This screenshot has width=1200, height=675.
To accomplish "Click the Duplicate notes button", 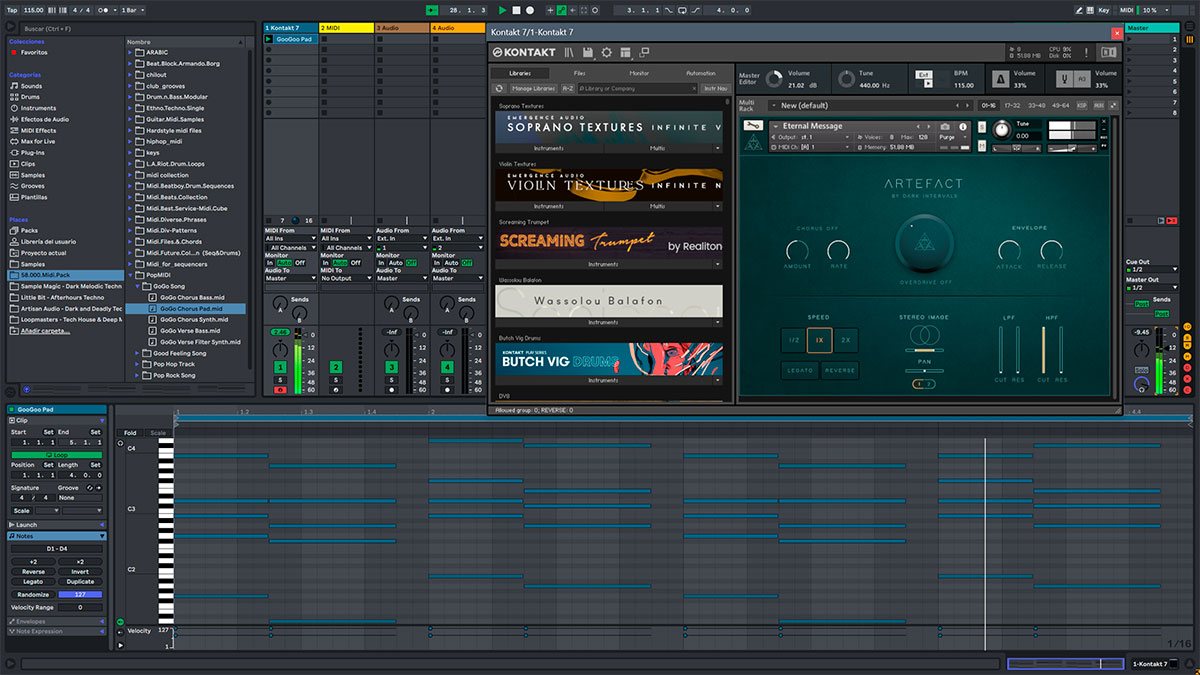I will coord(80,582).
